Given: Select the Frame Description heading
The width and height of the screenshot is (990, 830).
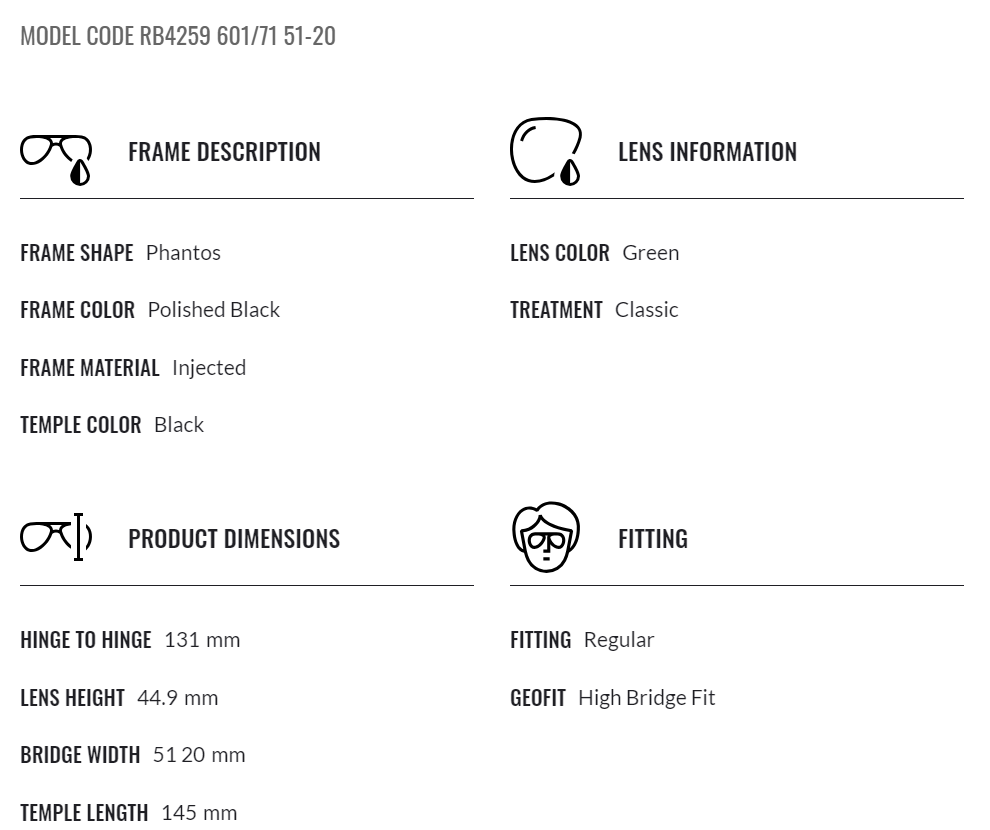Looking at the screenshot, I should pyautogui.click(x=224, y=152).
